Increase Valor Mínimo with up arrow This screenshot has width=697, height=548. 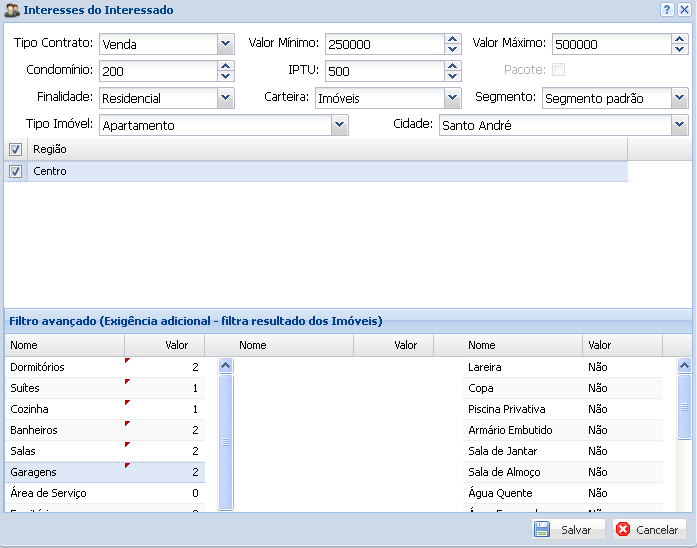pos(452,39)
